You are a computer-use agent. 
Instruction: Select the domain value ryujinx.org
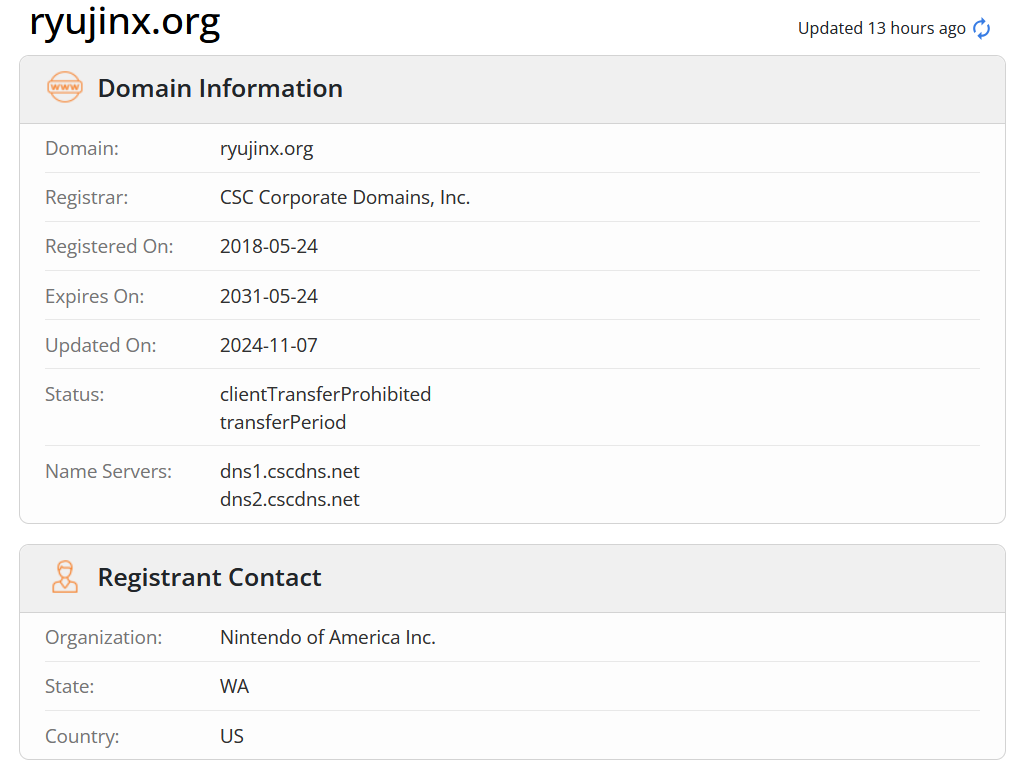click(267, 148)
